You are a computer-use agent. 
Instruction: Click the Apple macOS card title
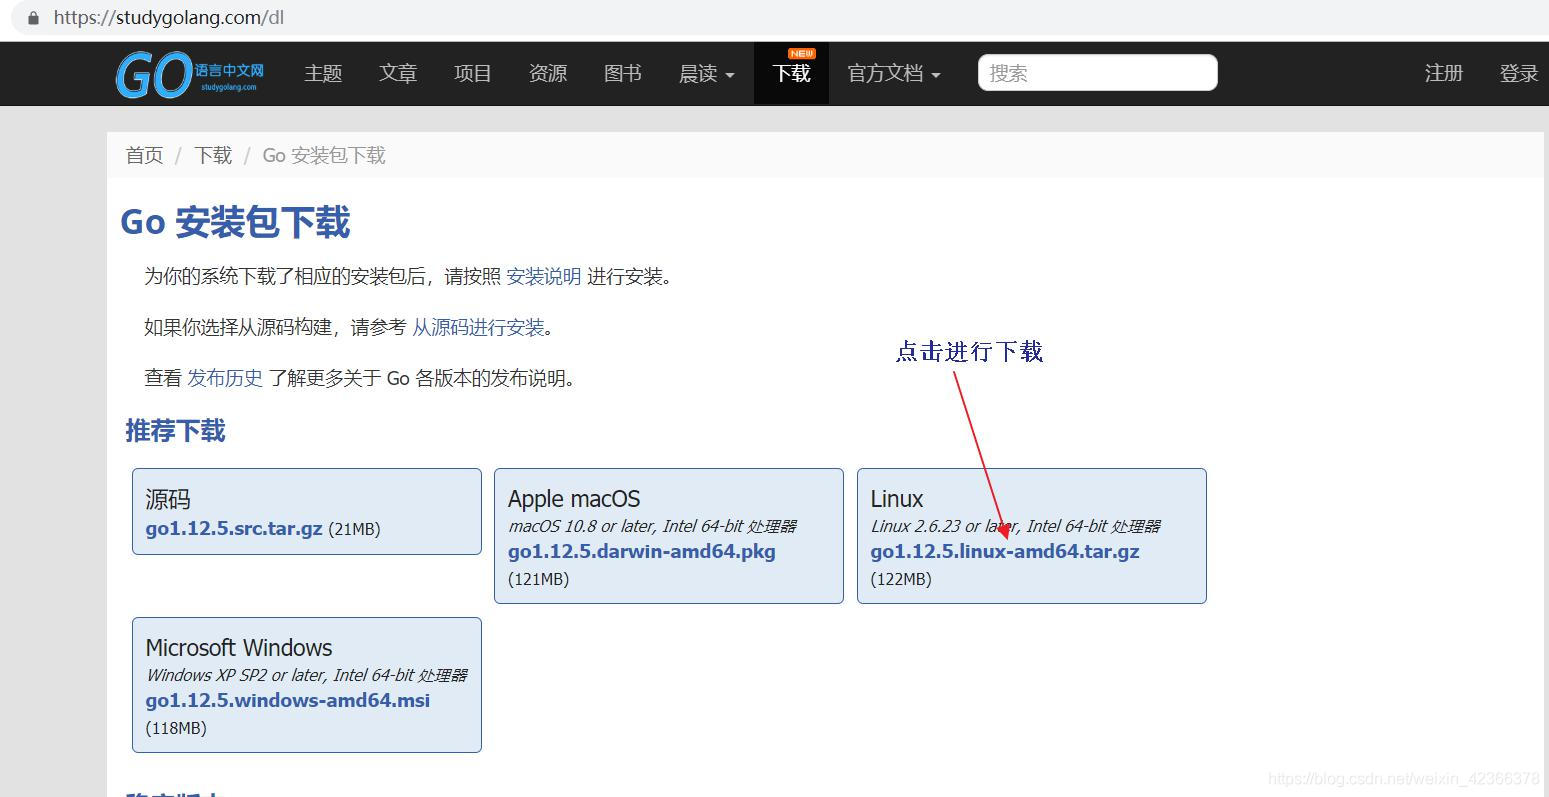(574, 499)
